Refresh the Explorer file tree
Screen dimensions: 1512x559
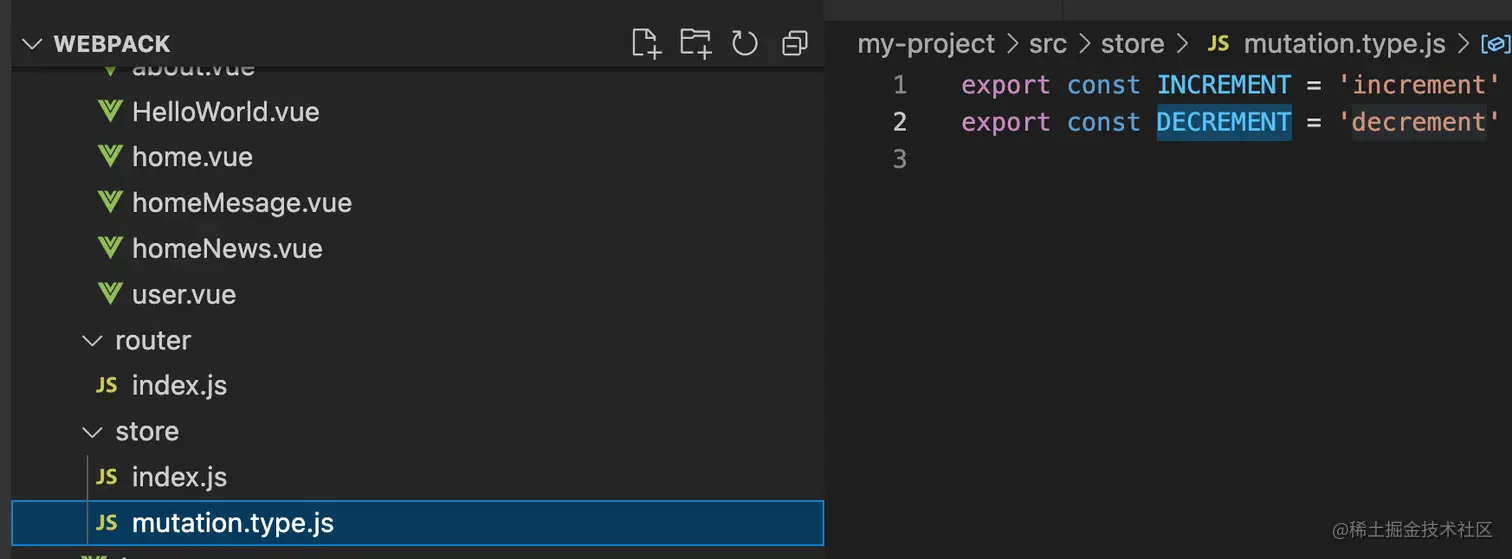click(x=744, y=43)
